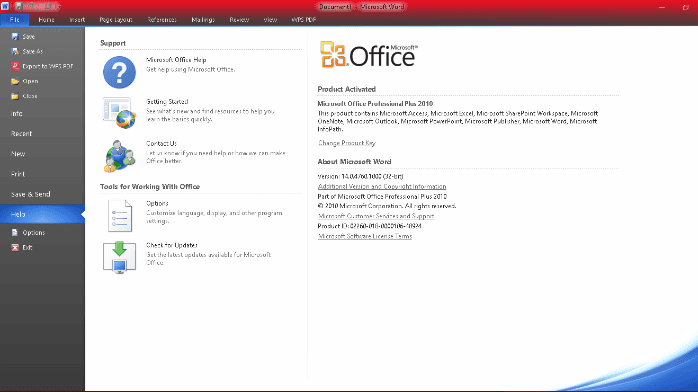Screen dimensions: 698x392
Task: Click the Save disk icon in the sidebar
Action: (15, 36)
